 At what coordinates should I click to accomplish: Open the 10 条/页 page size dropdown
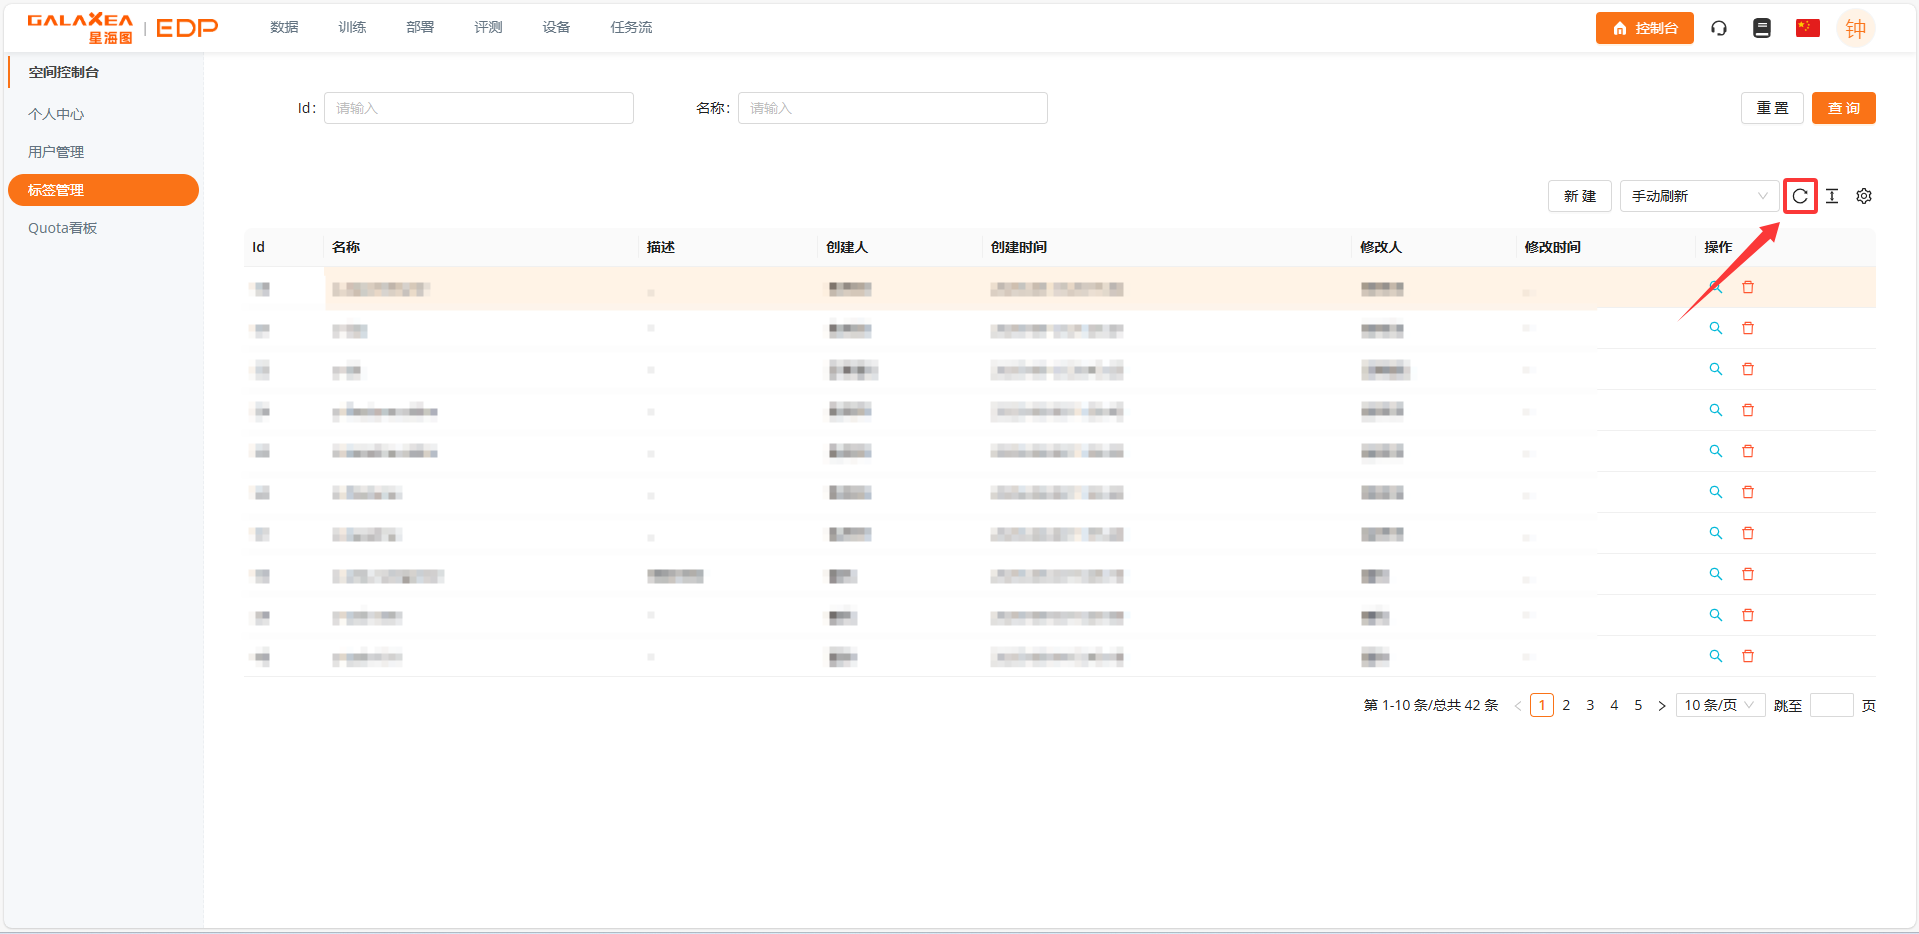pyautogui.click(x=1719, y=705)
